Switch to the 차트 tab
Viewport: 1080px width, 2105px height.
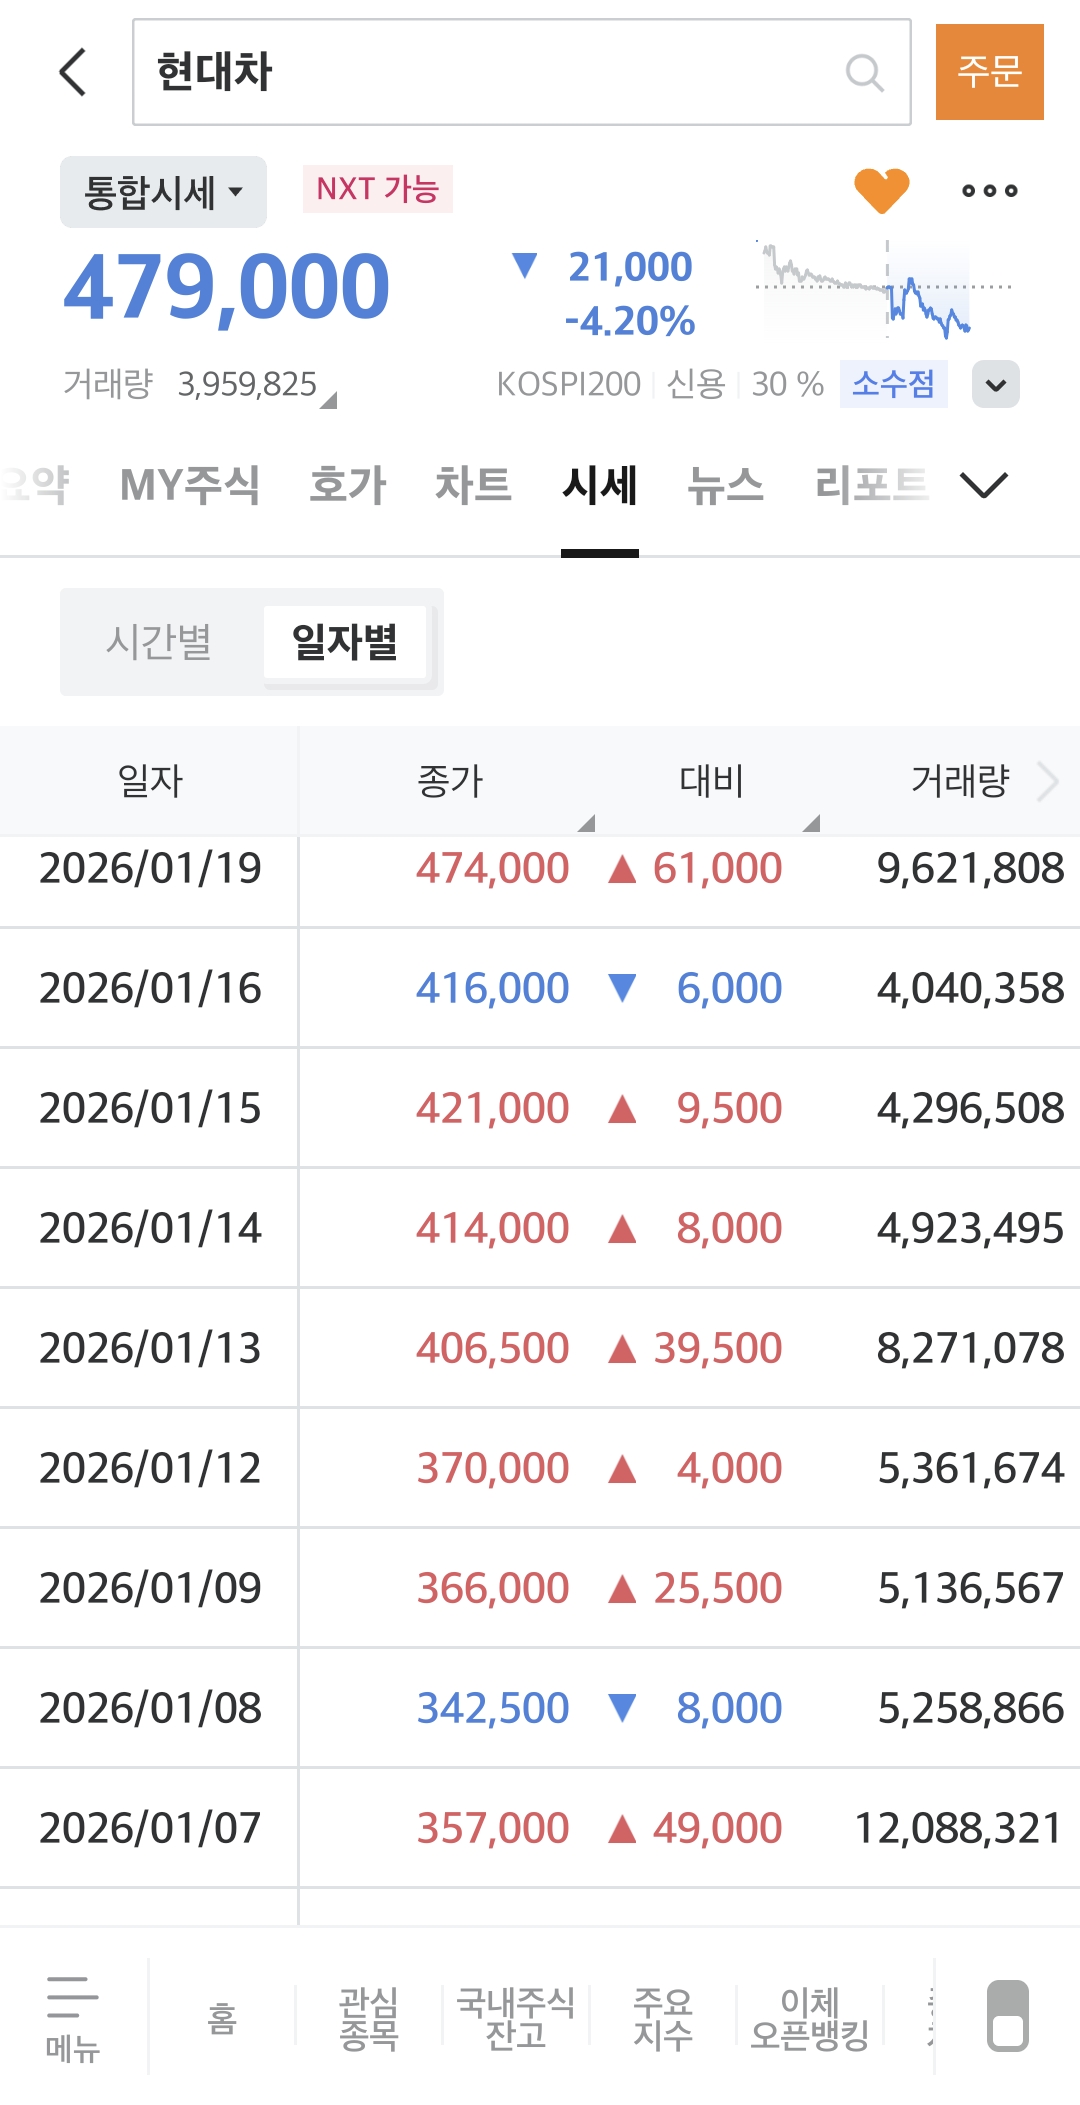pyautogui.click(x=473, y=485)
